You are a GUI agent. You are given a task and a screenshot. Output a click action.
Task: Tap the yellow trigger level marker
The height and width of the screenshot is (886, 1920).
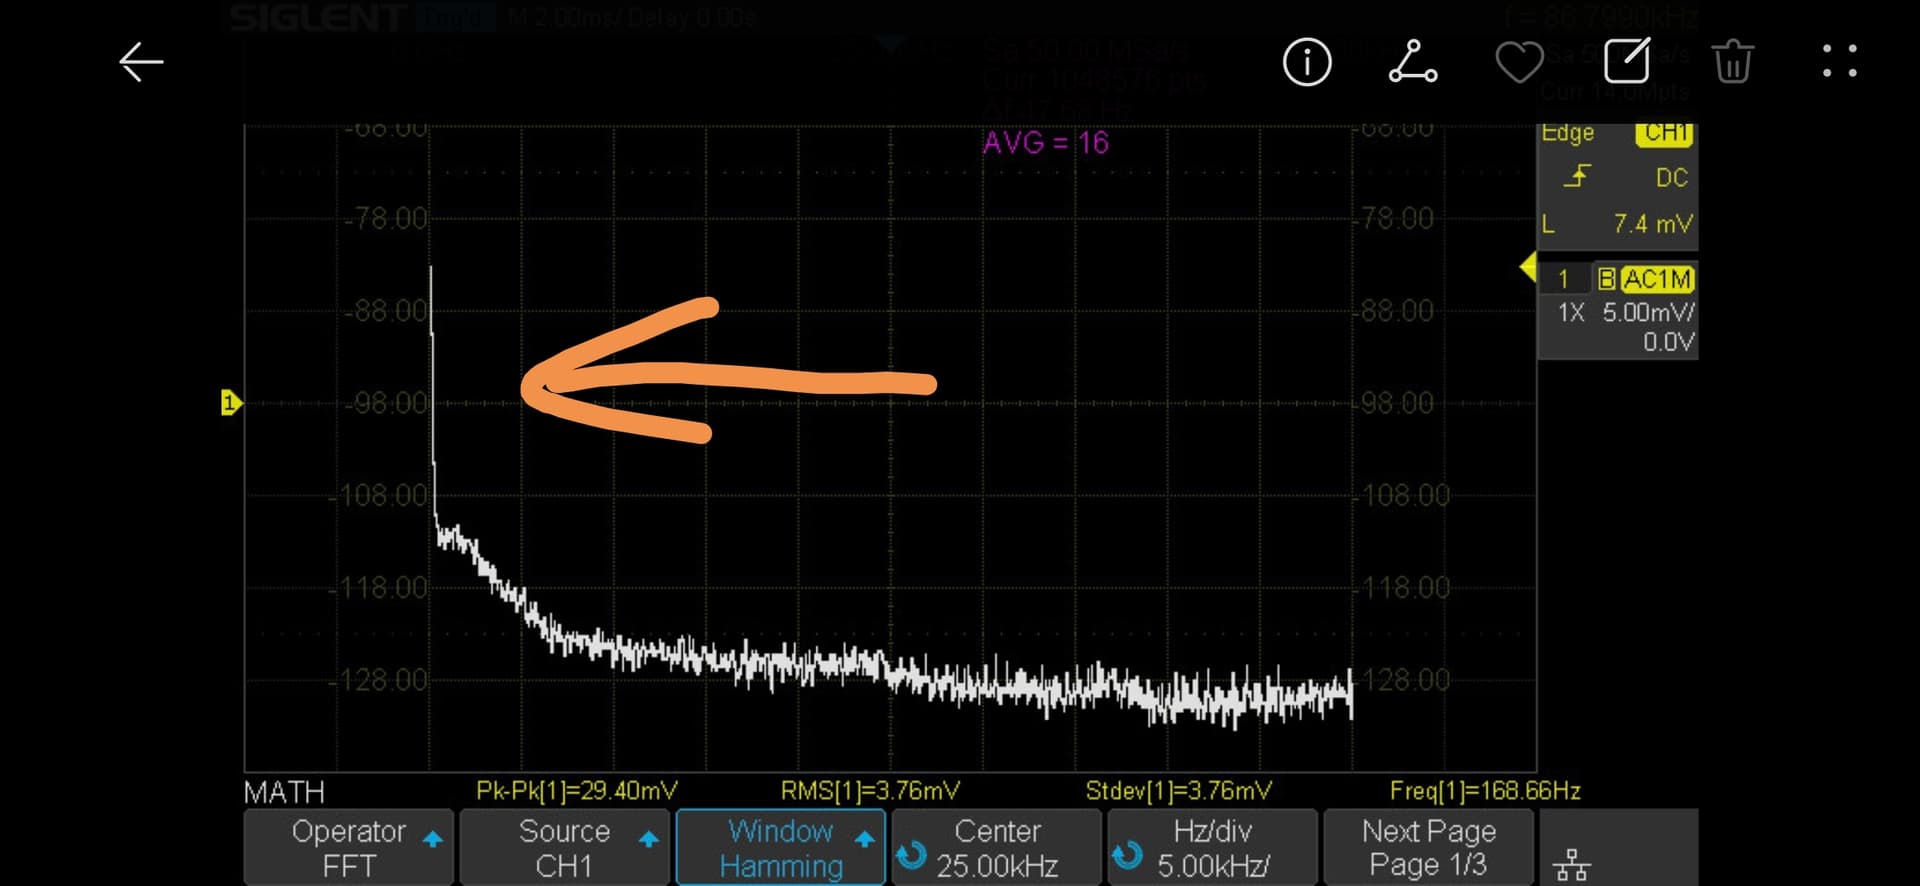(1528, 267)
